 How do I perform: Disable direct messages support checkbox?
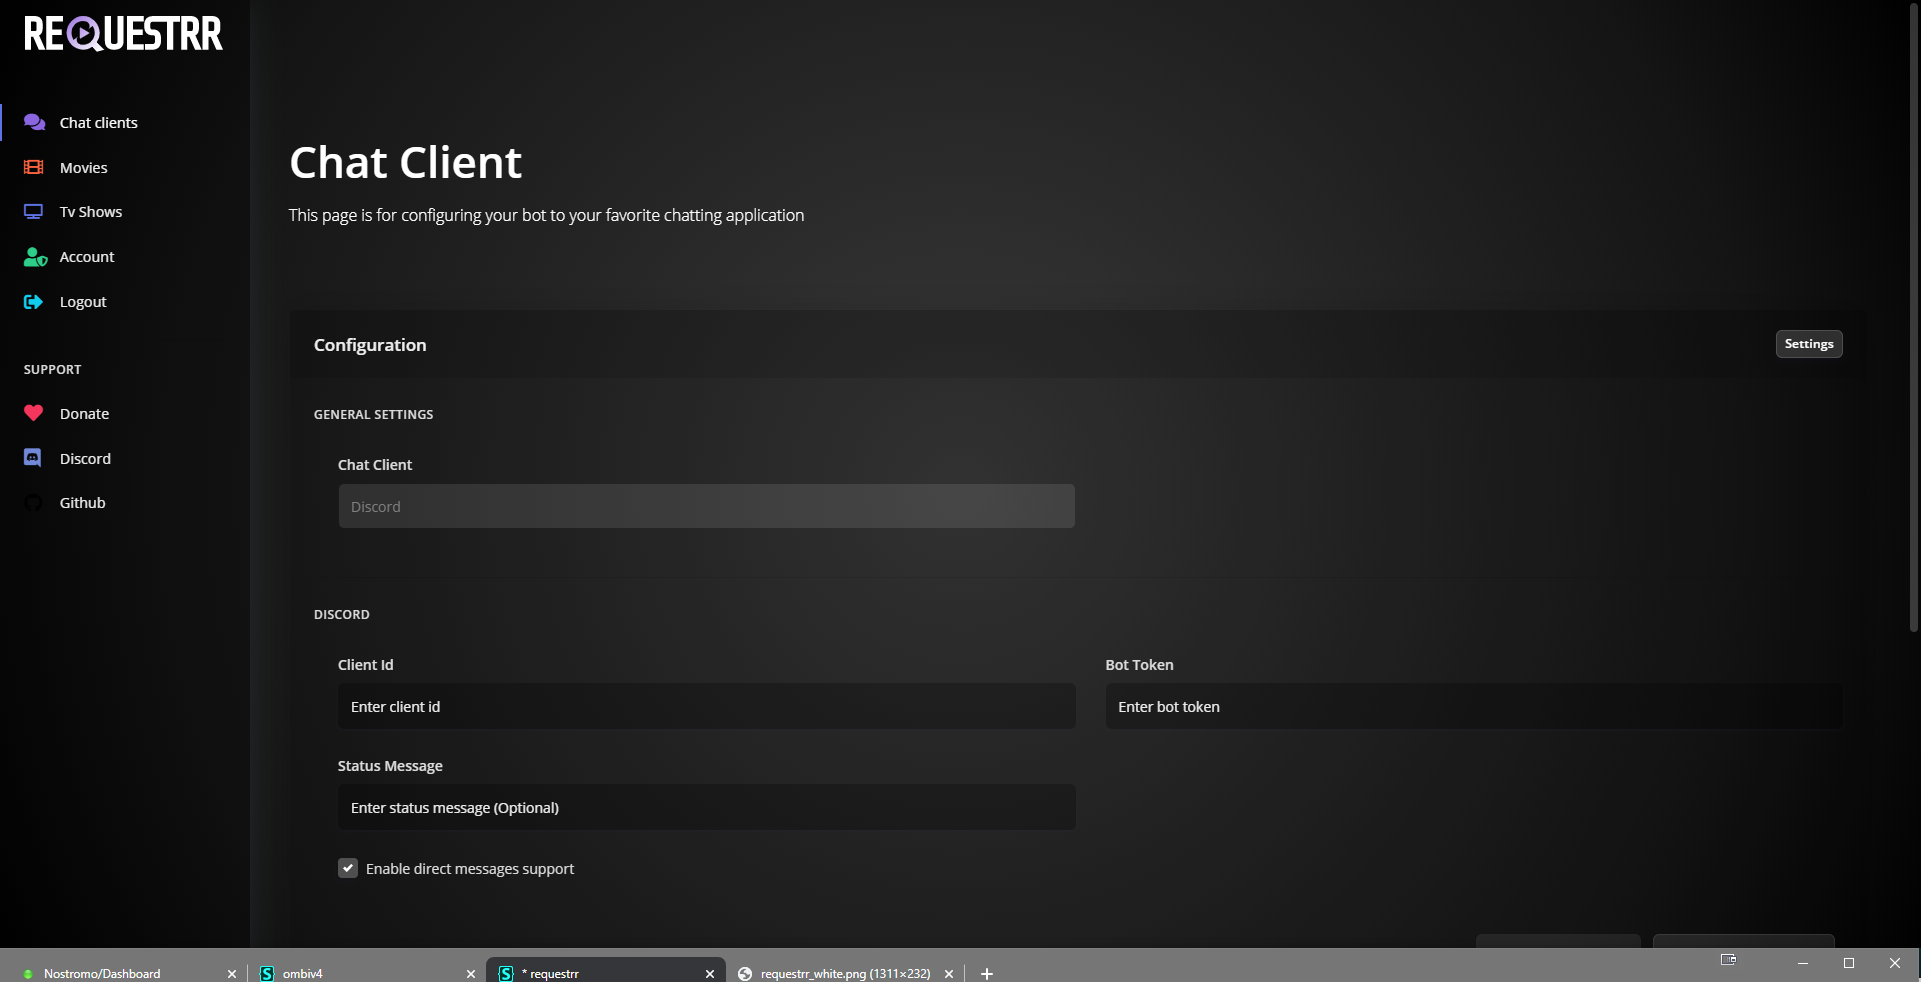point(348,868)
